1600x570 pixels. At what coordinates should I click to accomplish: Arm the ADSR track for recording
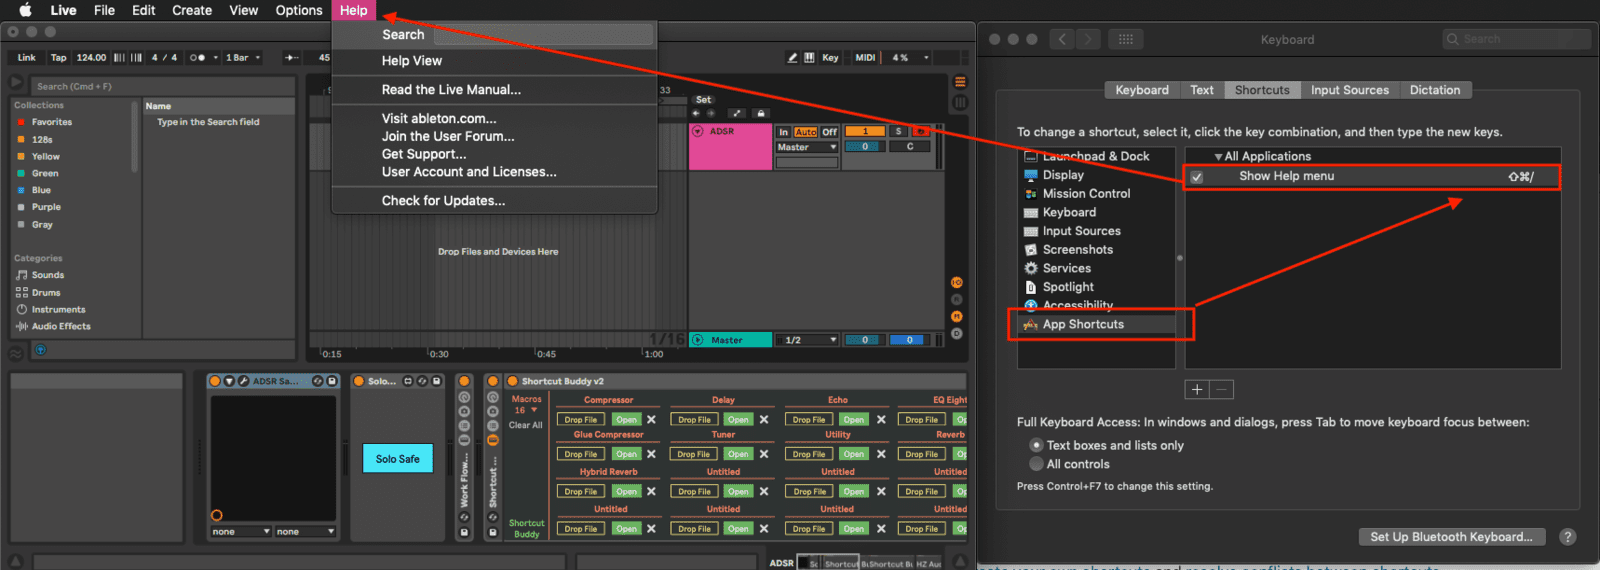pos(922,132)
